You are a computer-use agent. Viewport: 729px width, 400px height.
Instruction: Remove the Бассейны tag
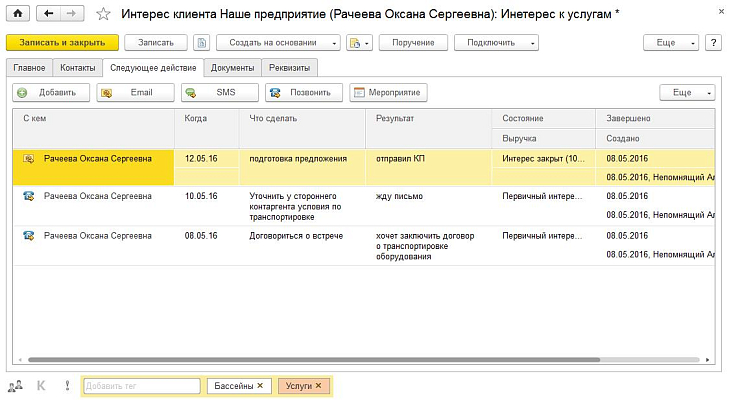pyautogui.click(x=260, y=385)
